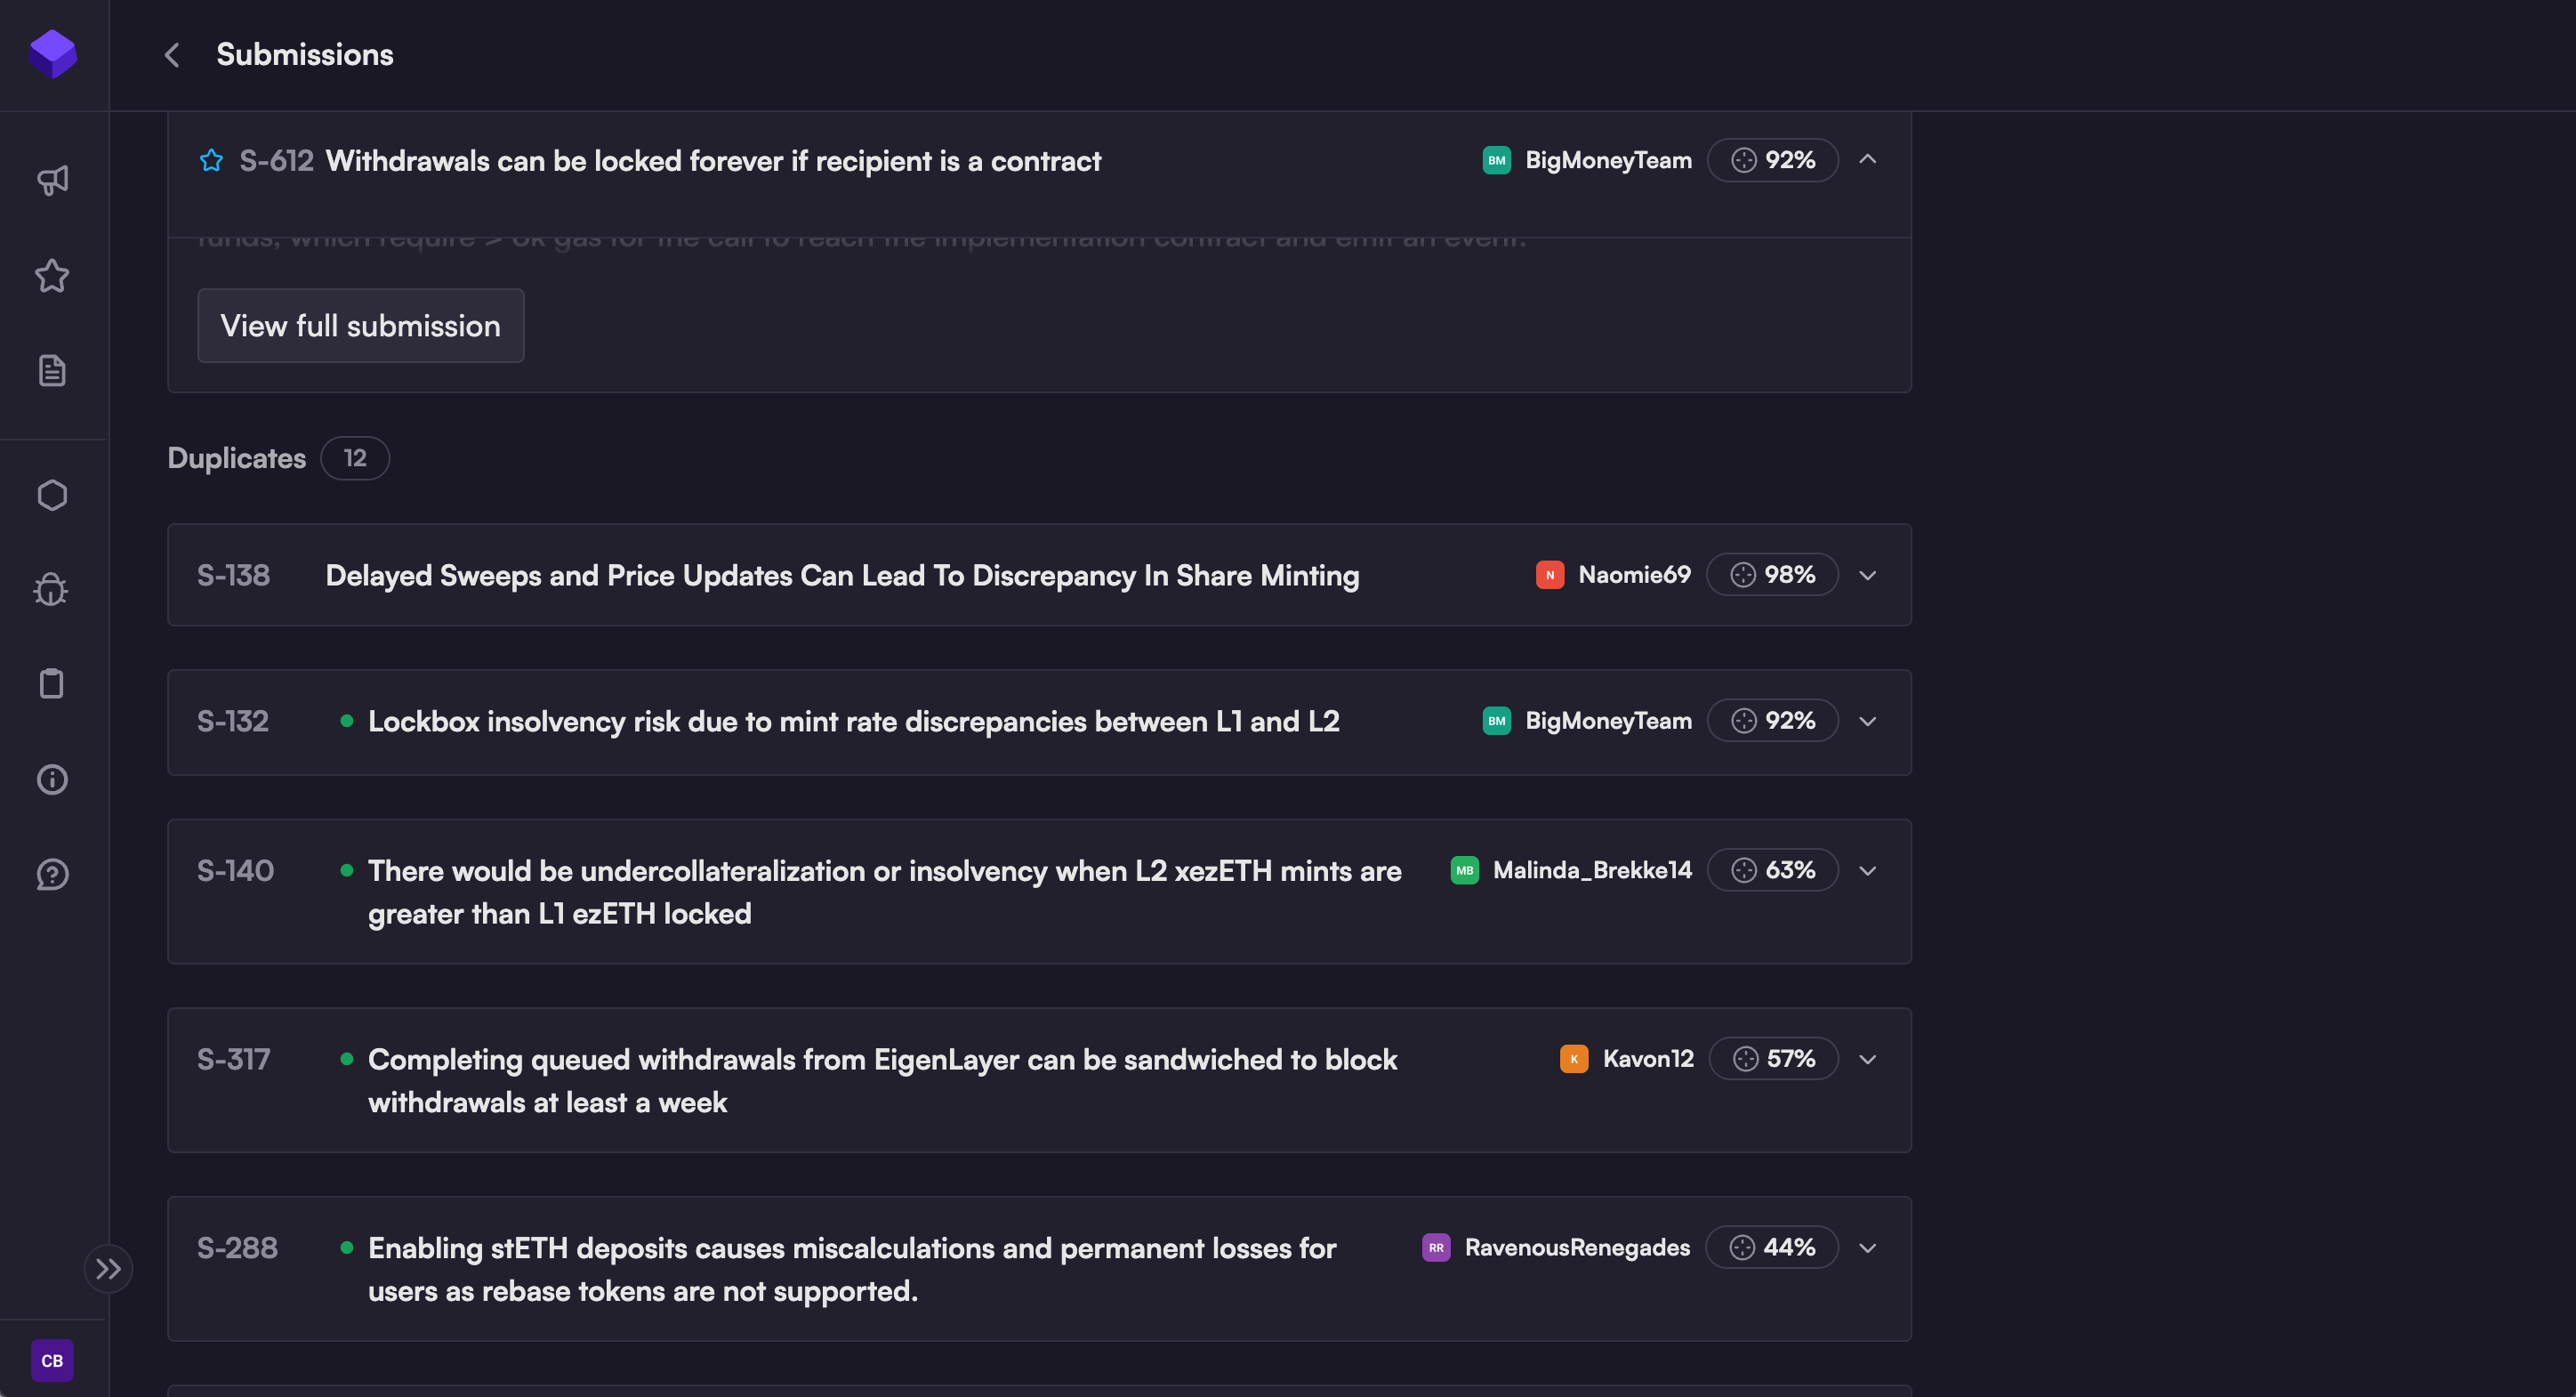Open the document page sidebar icon
This screenshot has height=1397, width=2576.
[x=52, y=371]
